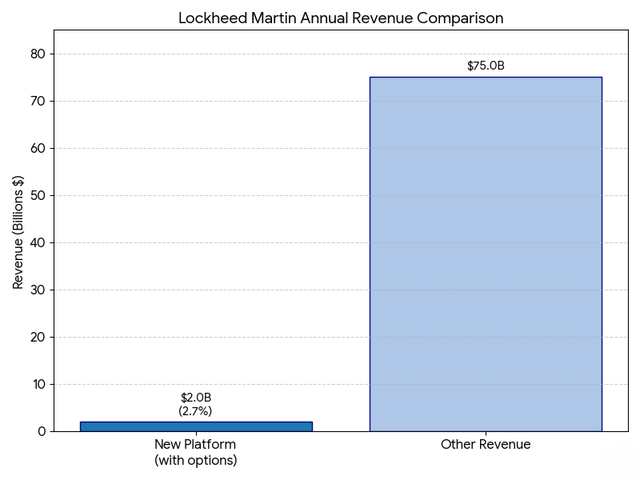
Task: Click the y-axis tick label '30'
Action: click(38, 290)
